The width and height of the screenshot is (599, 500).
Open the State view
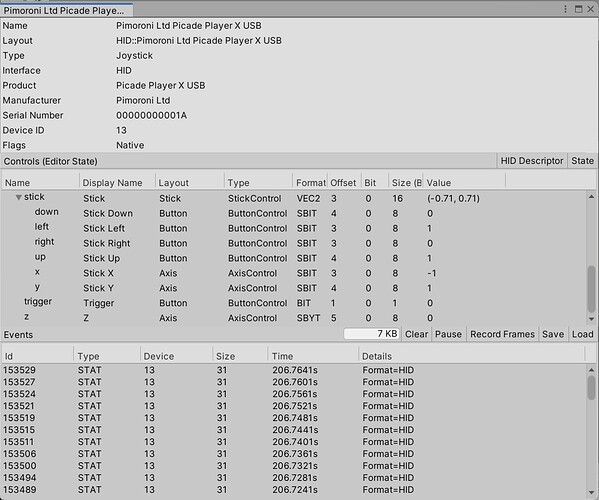pyautogui.click(x=583, y=161)
